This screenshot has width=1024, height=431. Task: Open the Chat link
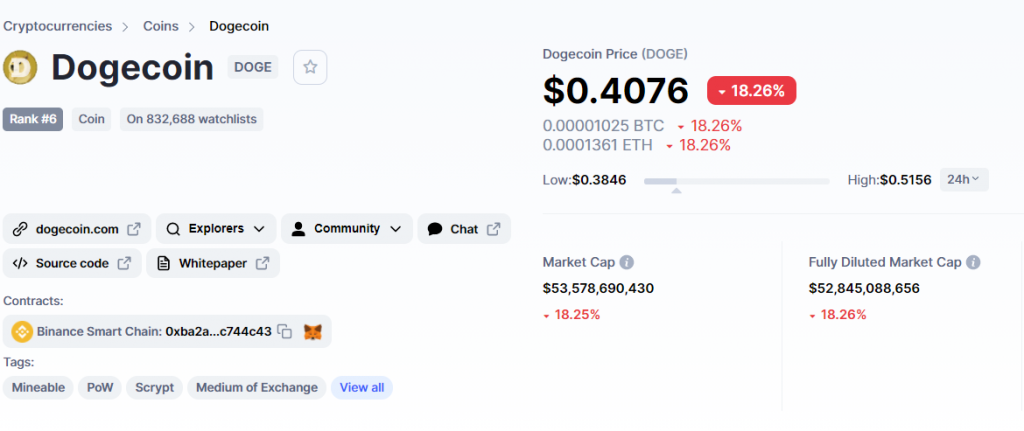tap(464, 229)
